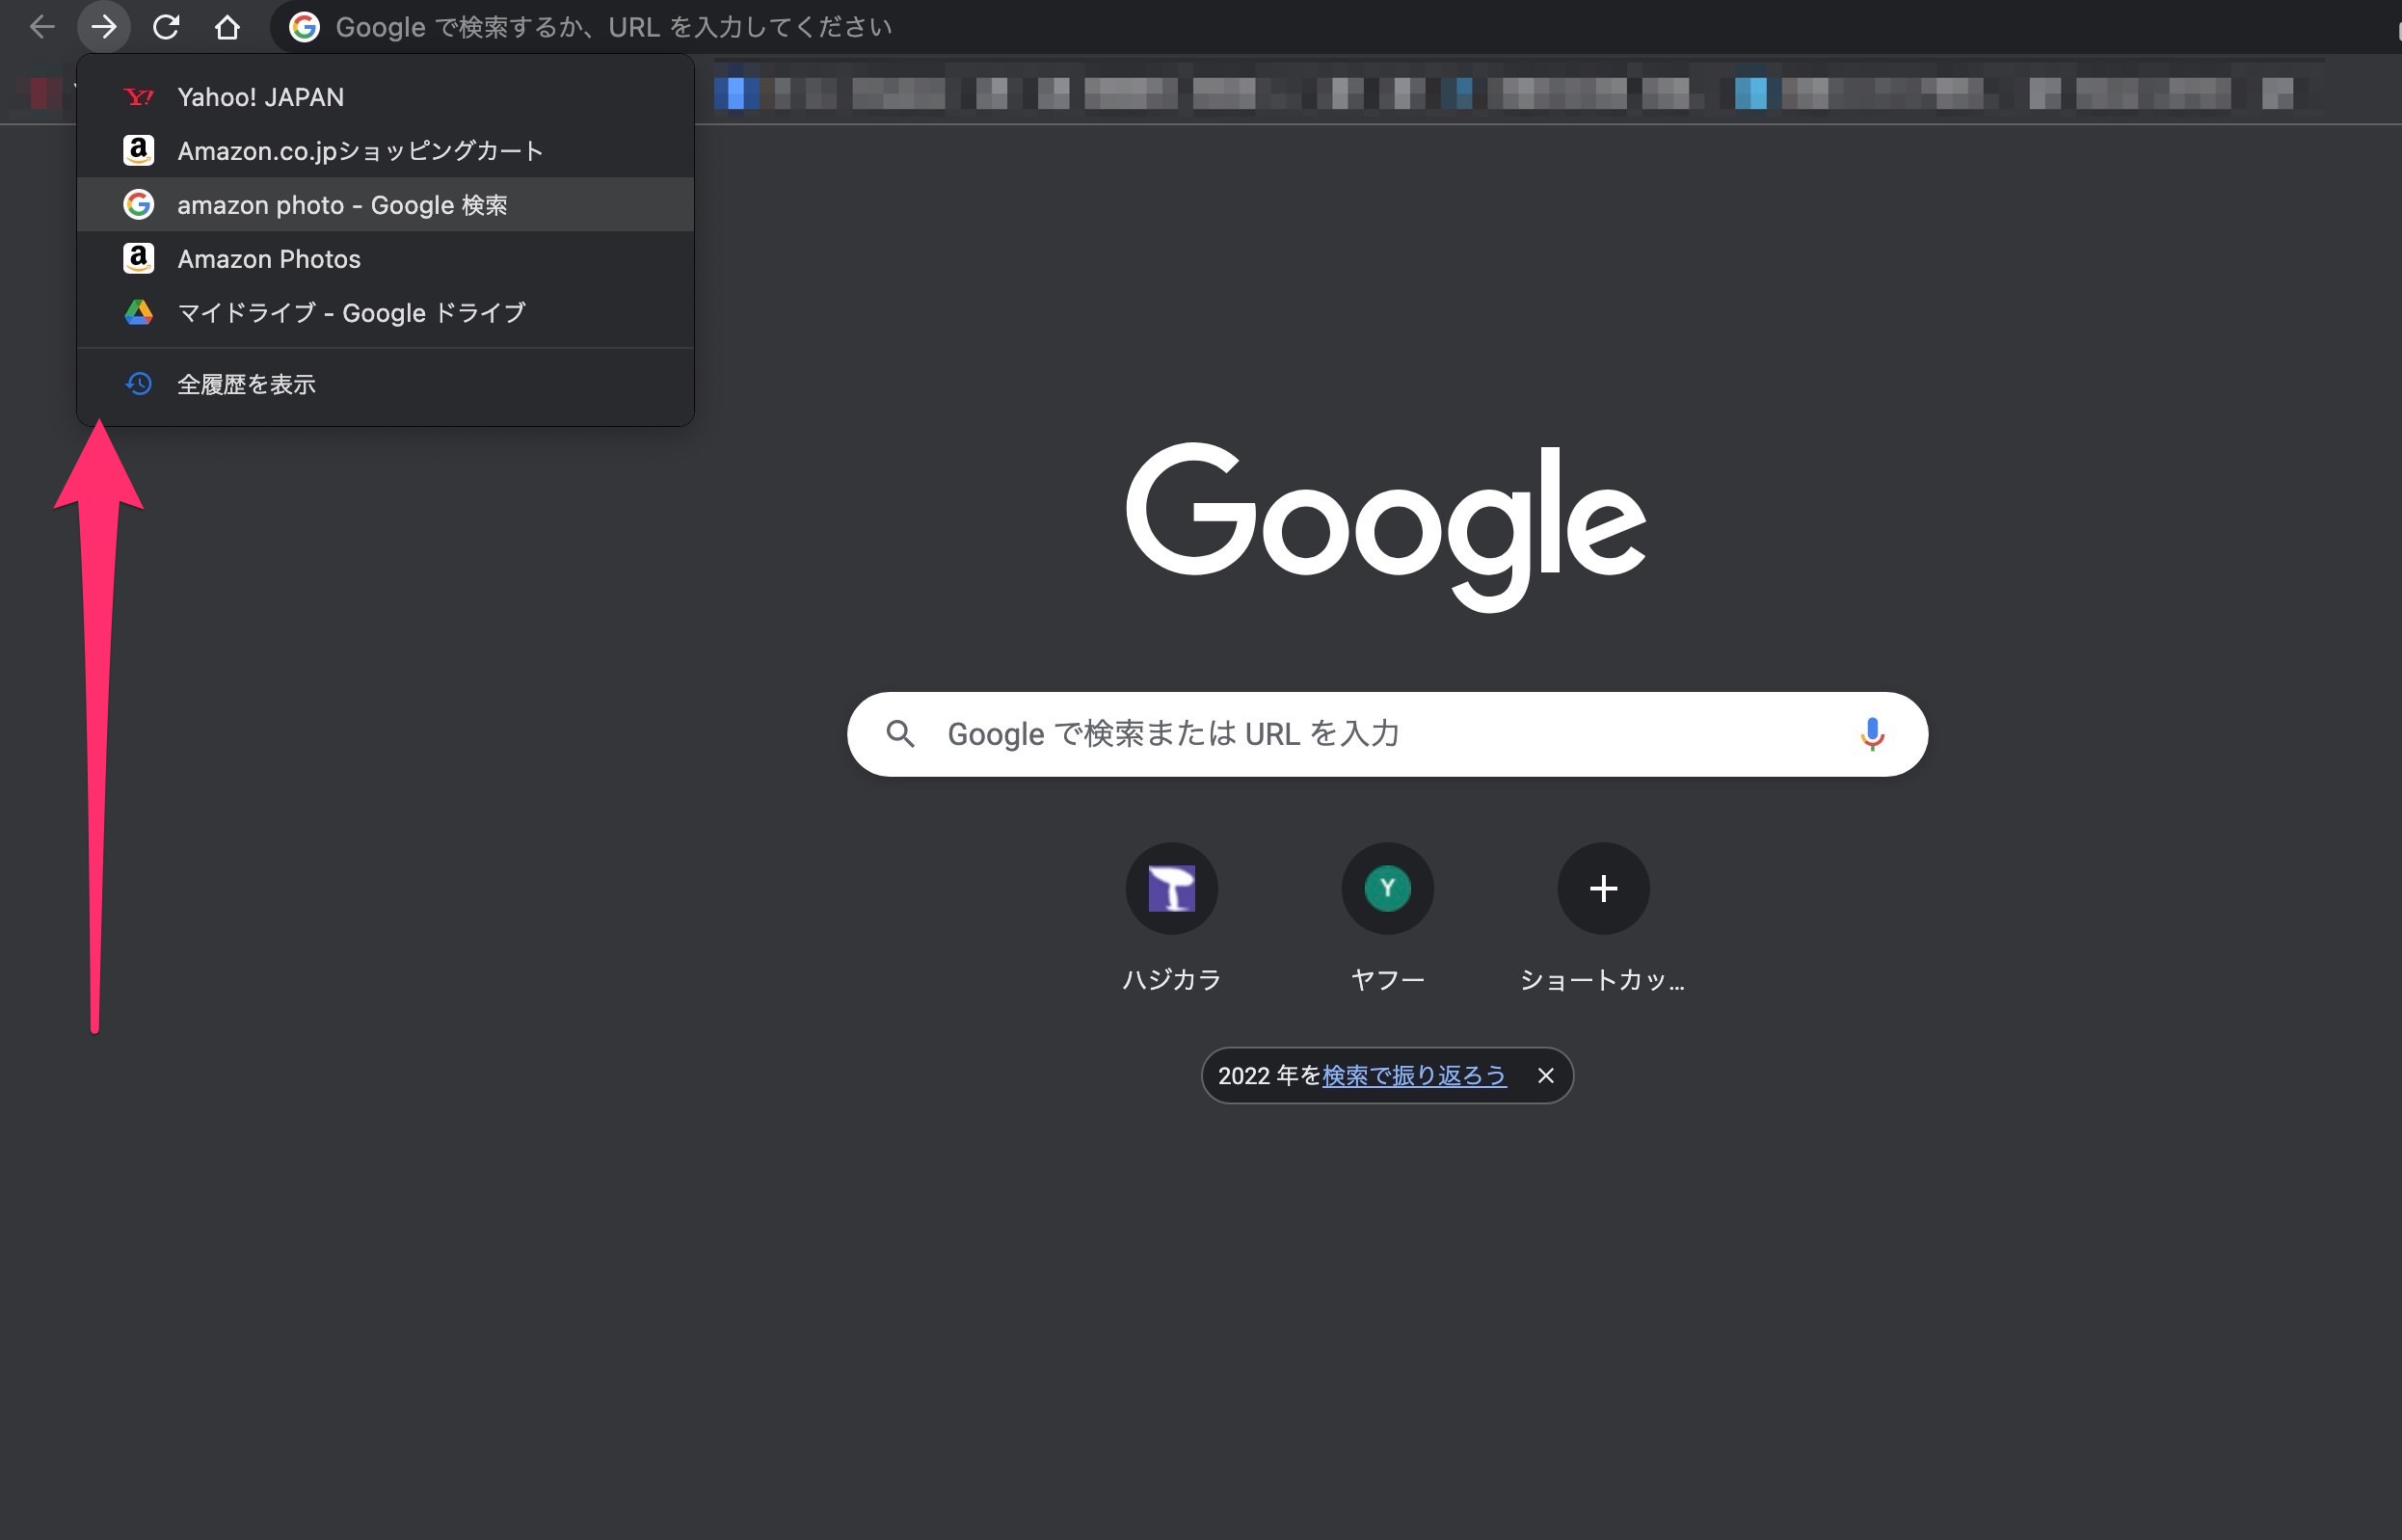Viewport: 2402px width, 1540px height.
Task: Click the browser back arrow button
Action: 42,27
